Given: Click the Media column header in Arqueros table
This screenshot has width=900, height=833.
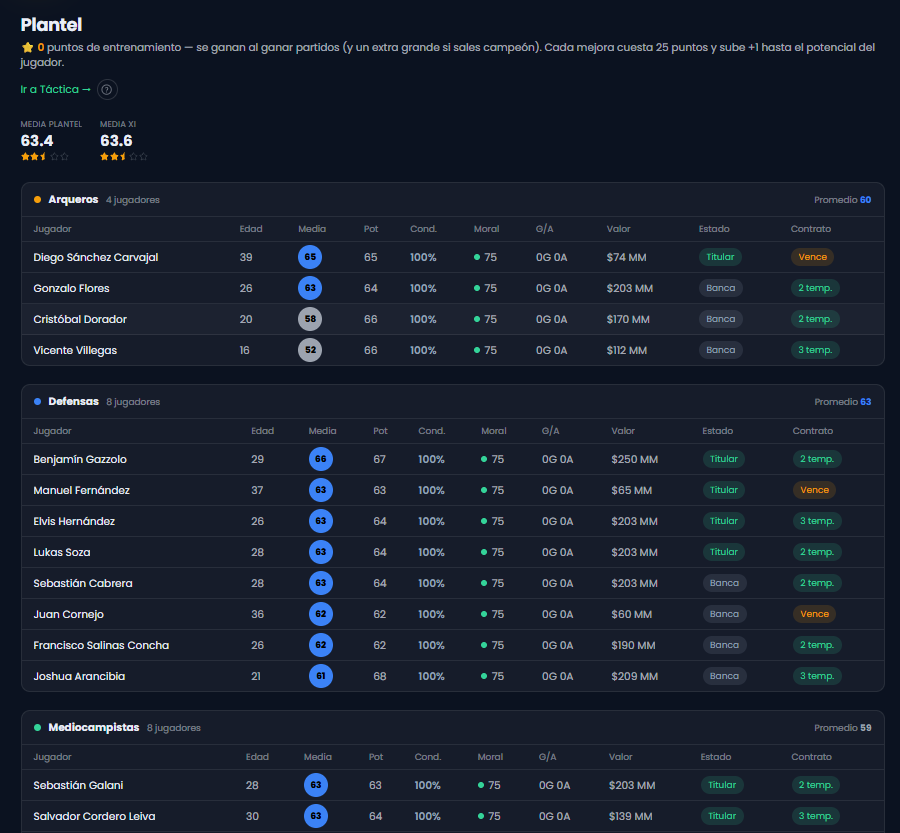Looking at the screenshot, I should click(x=312, y=229).
